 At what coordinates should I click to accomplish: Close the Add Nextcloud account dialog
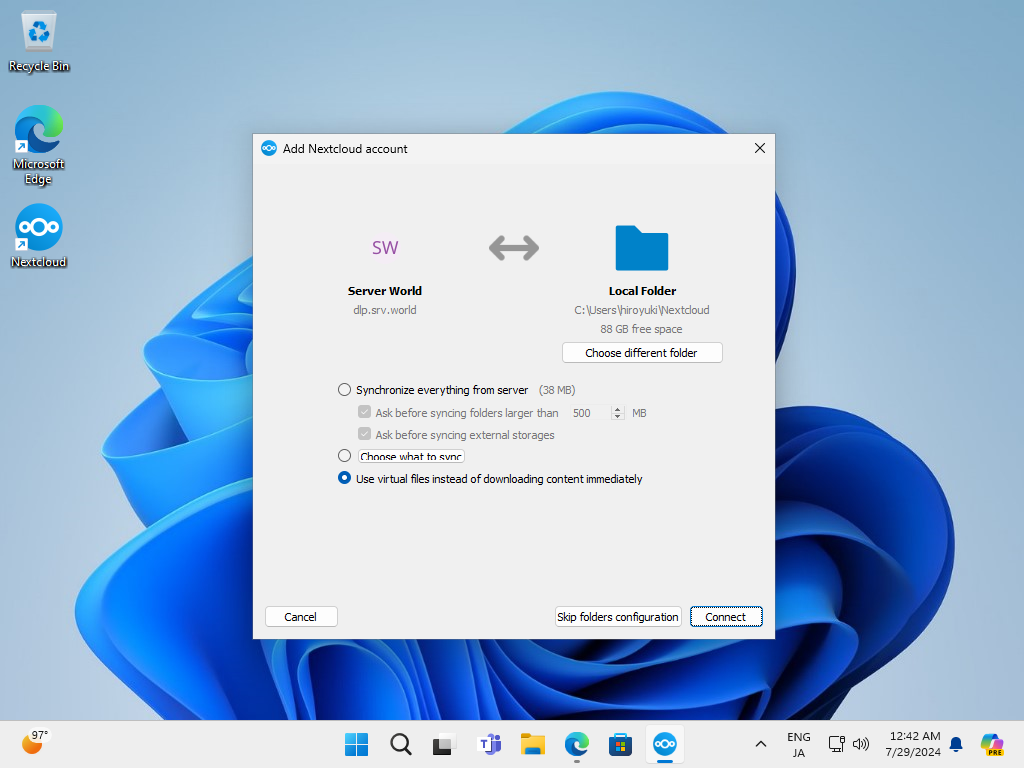(x=760, y=148)
